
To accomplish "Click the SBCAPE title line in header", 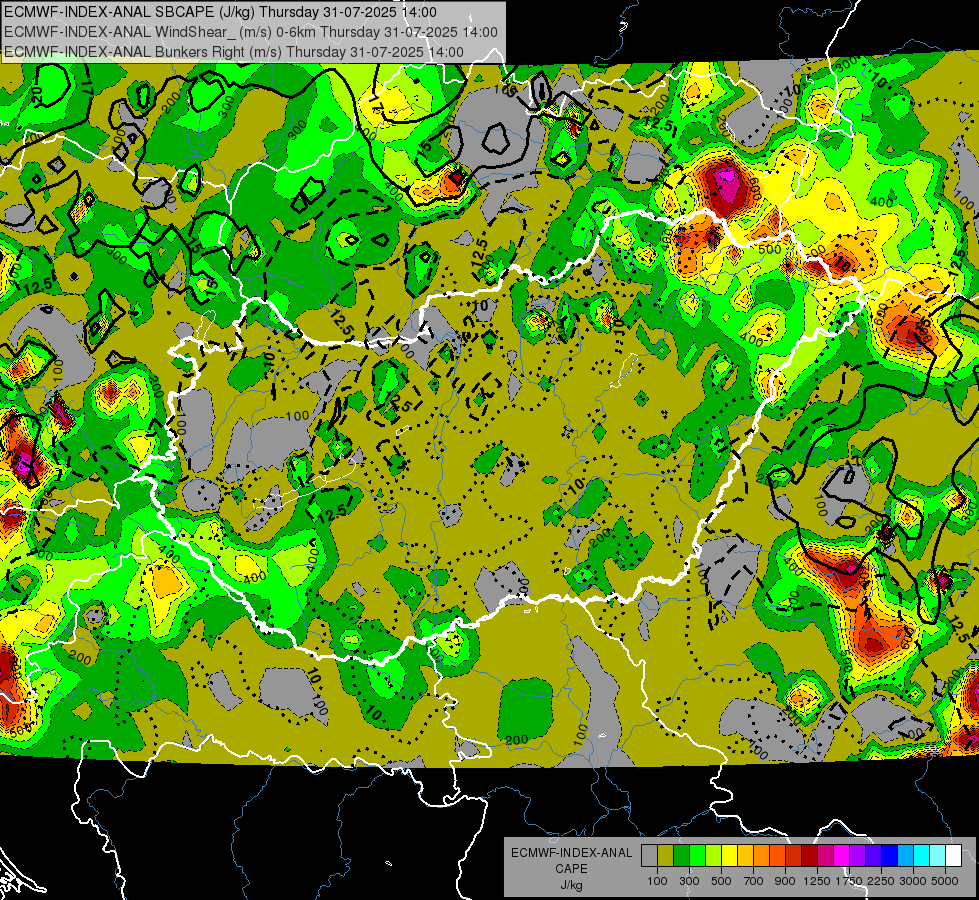I will click(220, 12).
